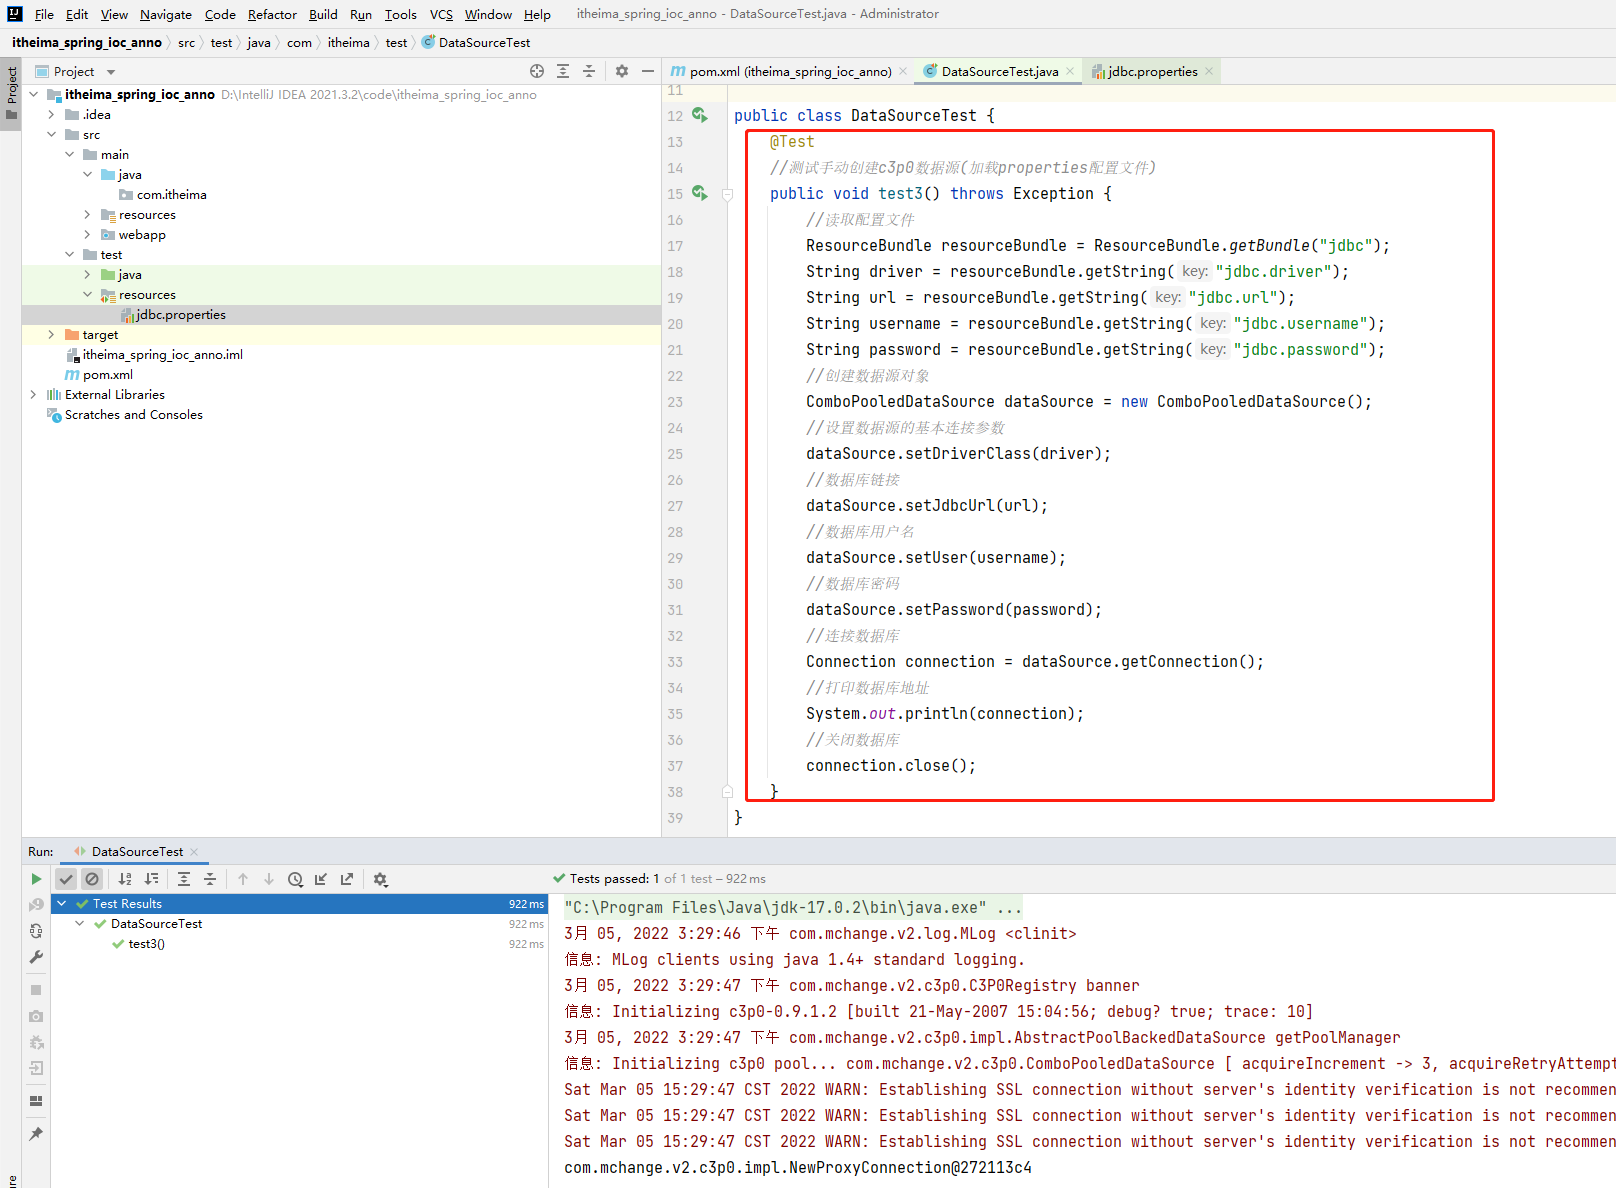Image resolution: width=1616 pixels, height=1188 pixels.
Task: Switch to jdbc.properties editor tab
Action: [x=1151, y=71]
